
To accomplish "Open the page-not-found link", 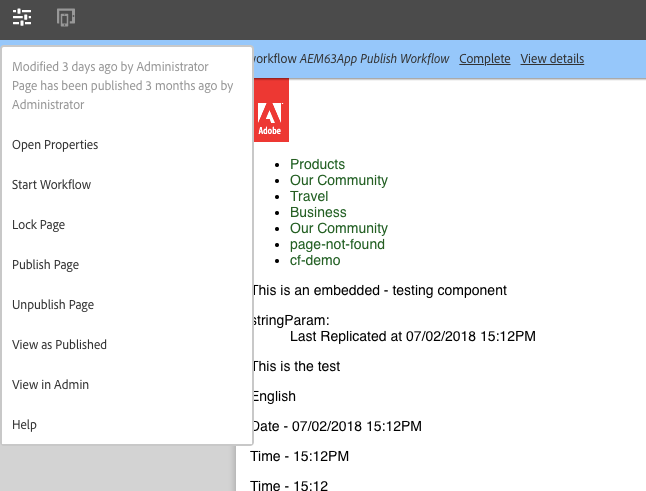I will pos(337,244).
